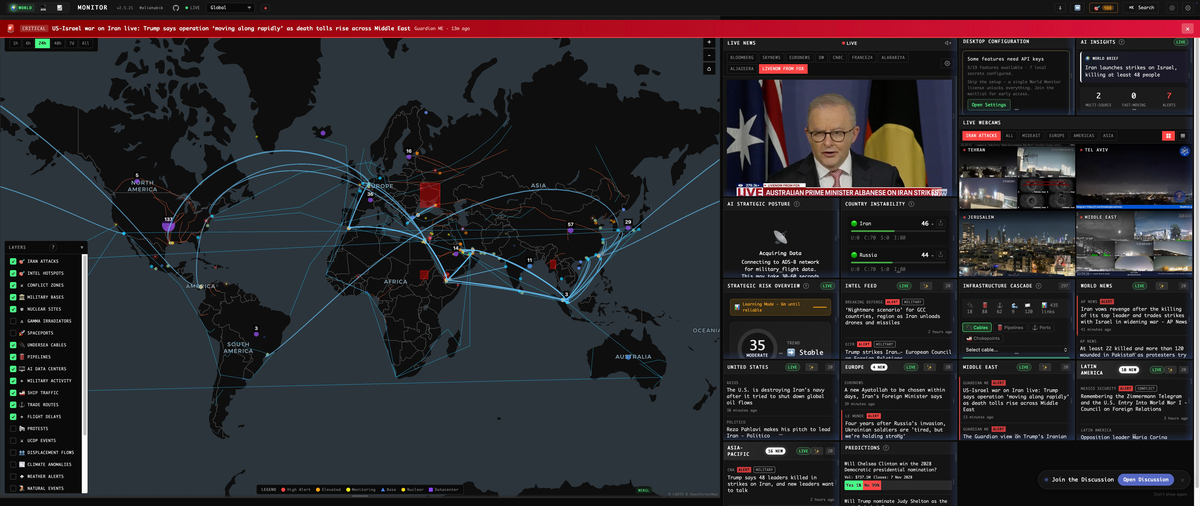This screenshot has width=1200, height=506.
Task: Switch Live Webcams to single view icon
Action: coord(1183,135)
